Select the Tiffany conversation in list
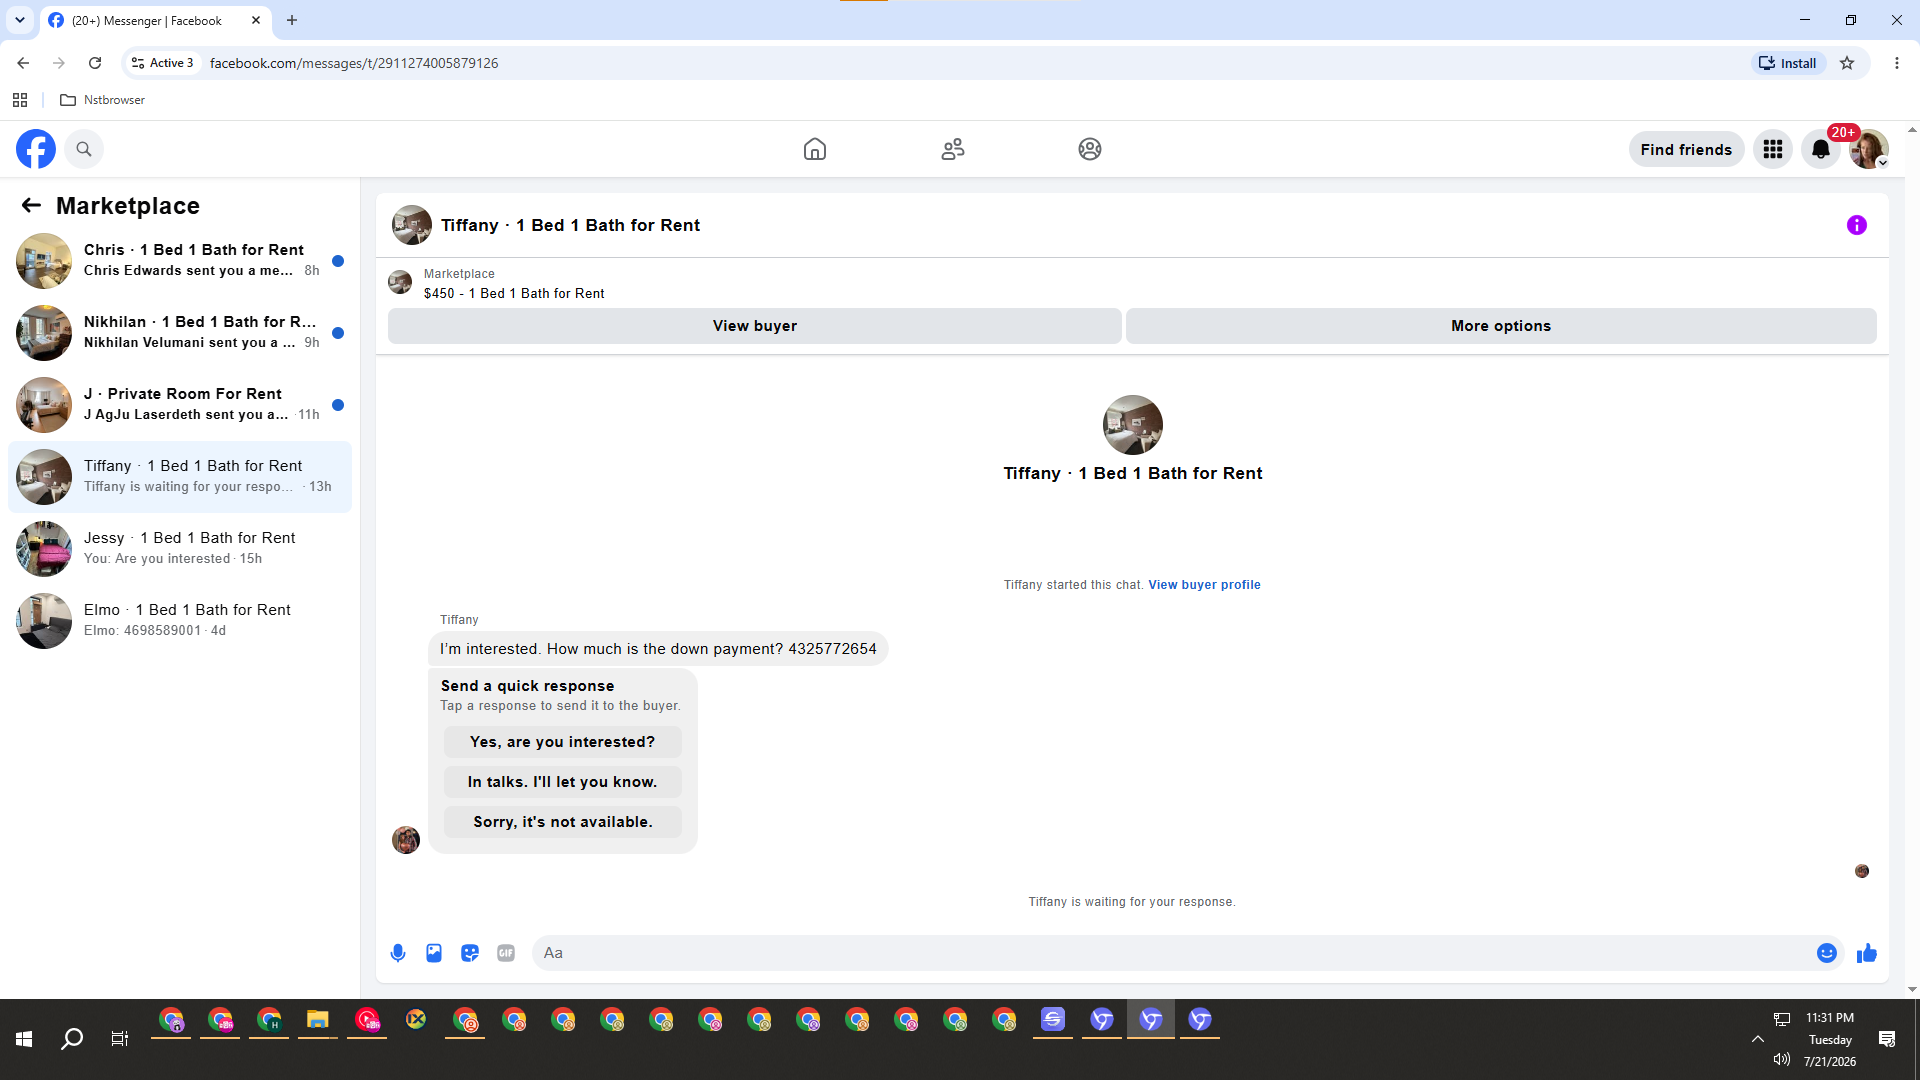This screenshot has height=1080, width=1920. [x=180, y=477]
